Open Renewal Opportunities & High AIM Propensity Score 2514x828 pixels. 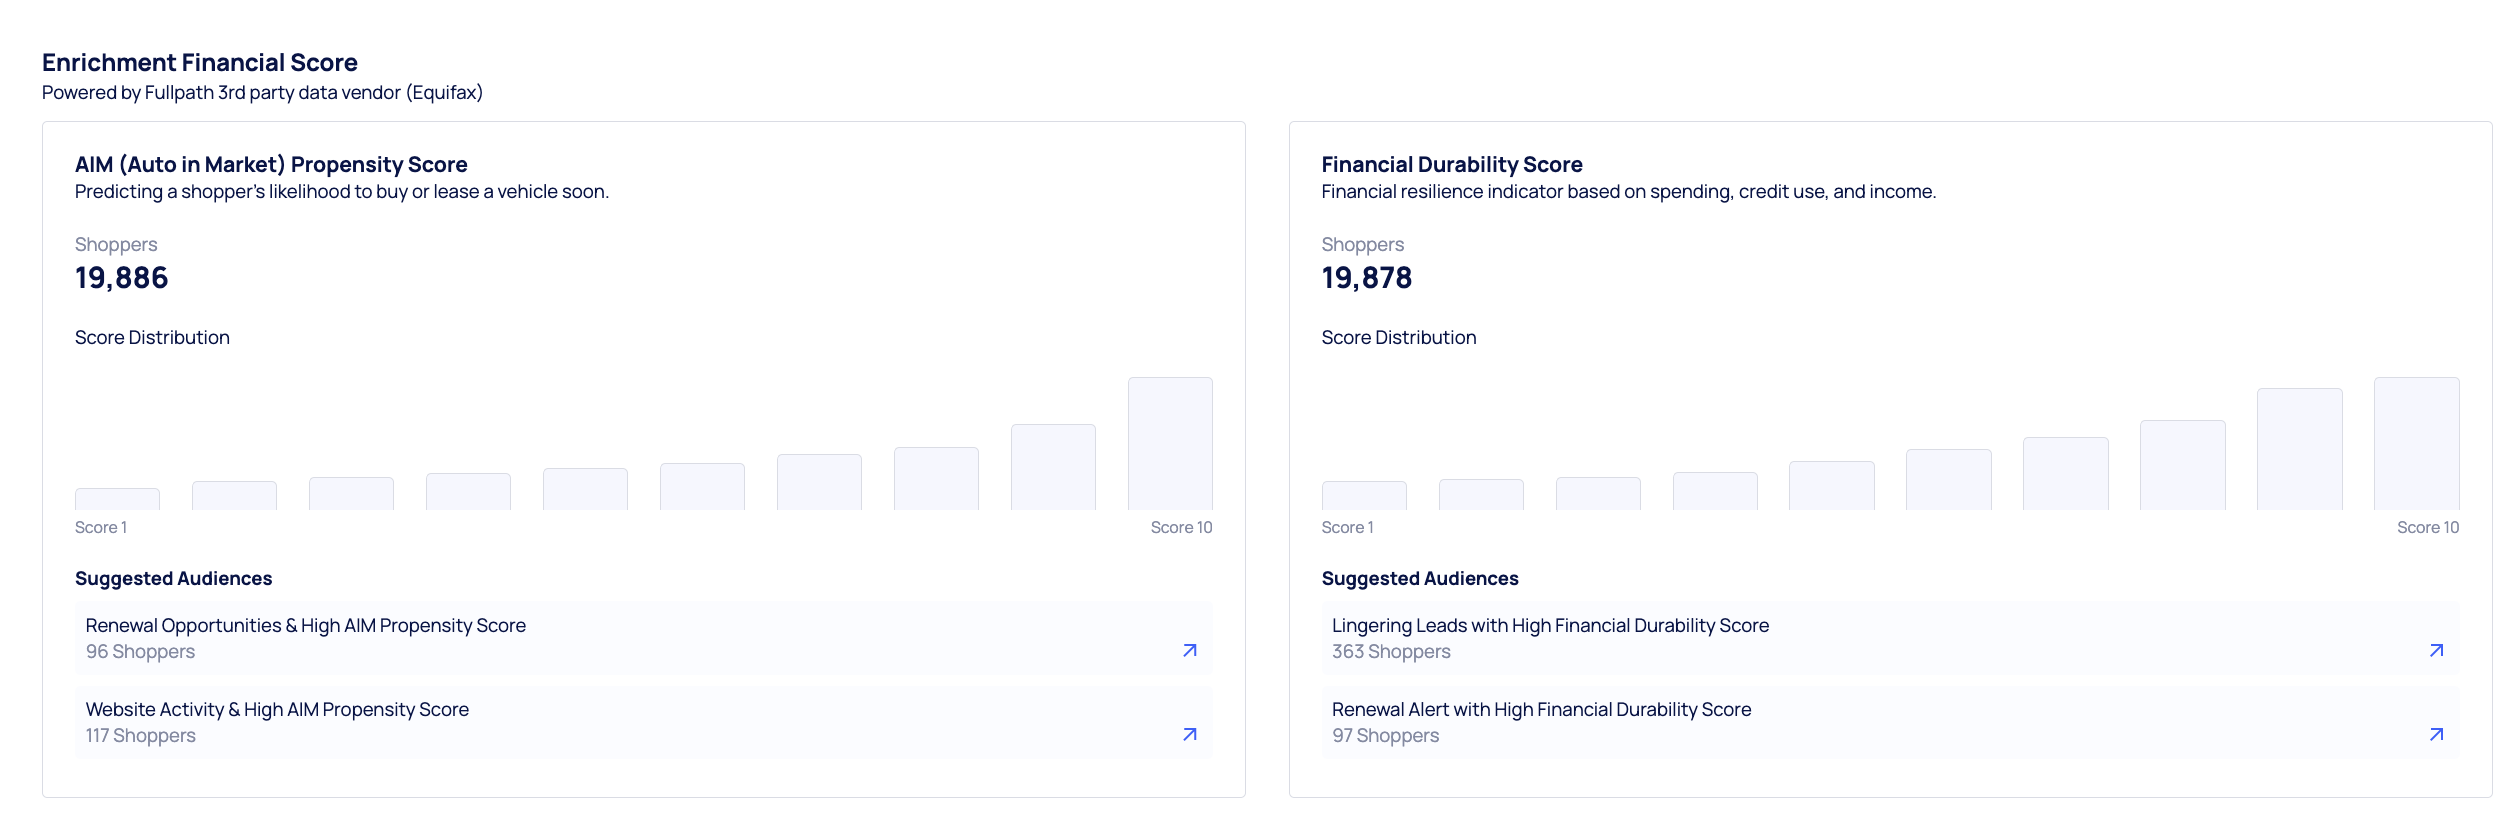click(x=305, y=626)
